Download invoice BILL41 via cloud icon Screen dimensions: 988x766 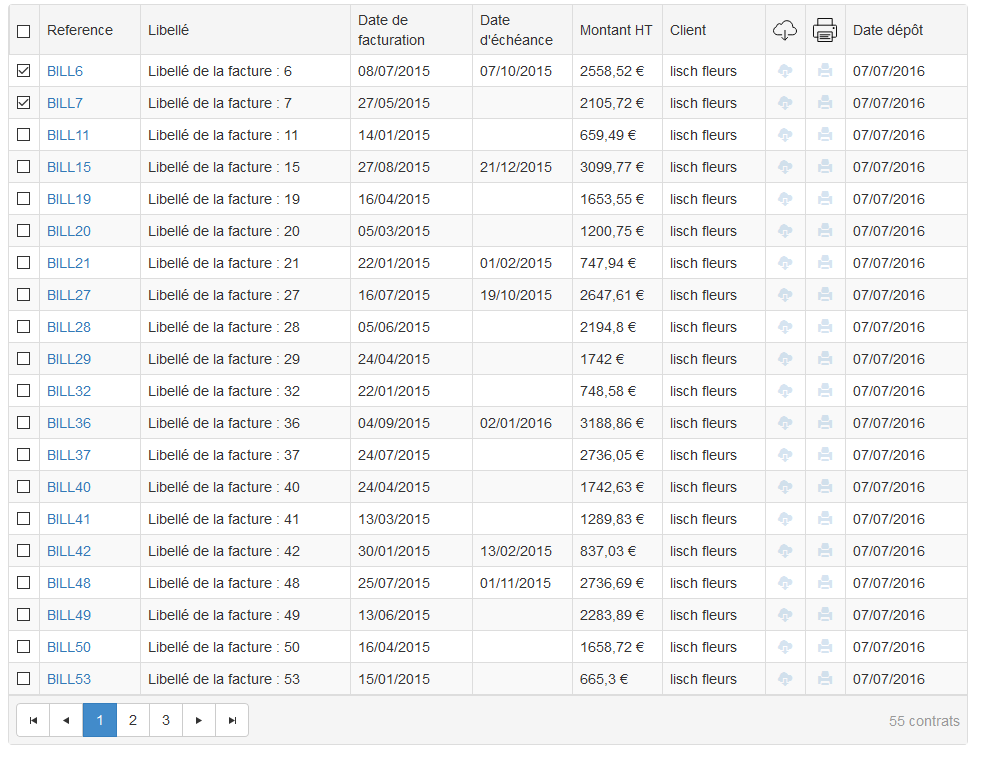[784, 519]
